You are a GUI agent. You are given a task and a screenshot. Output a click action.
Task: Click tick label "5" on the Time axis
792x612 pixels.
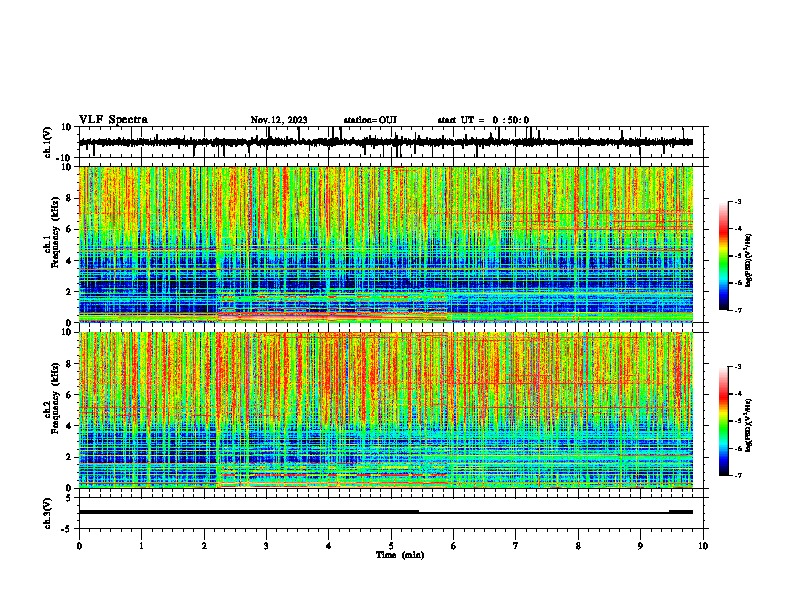click(x=391, y=546)
